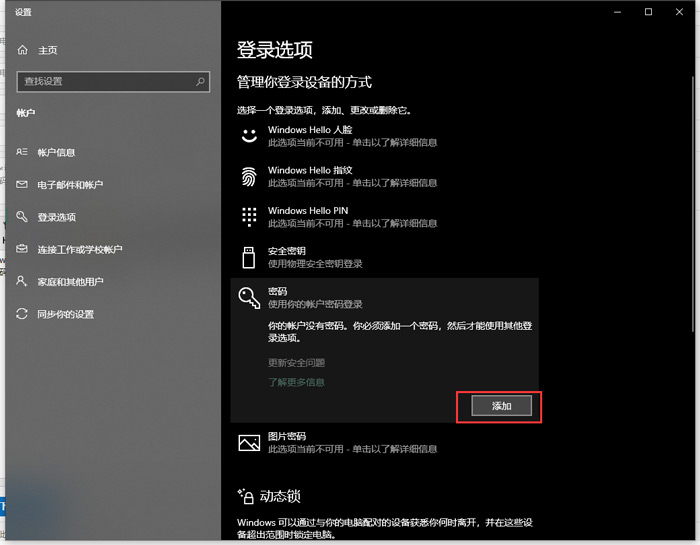Click the Windows Hello PIN keypad icon
Image resolution: width=700 pixels, height=545 pixels.
[249, 217]
